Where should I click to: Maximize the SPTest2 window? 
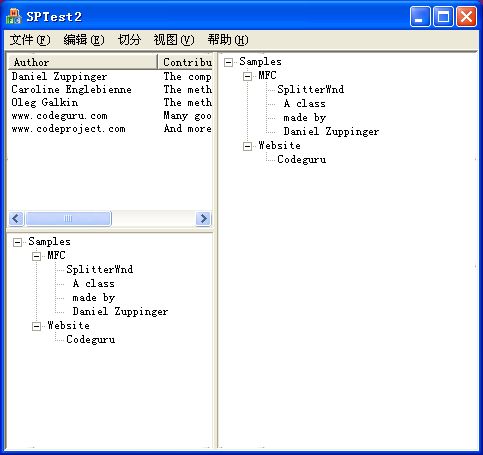[x=443, y=16]
